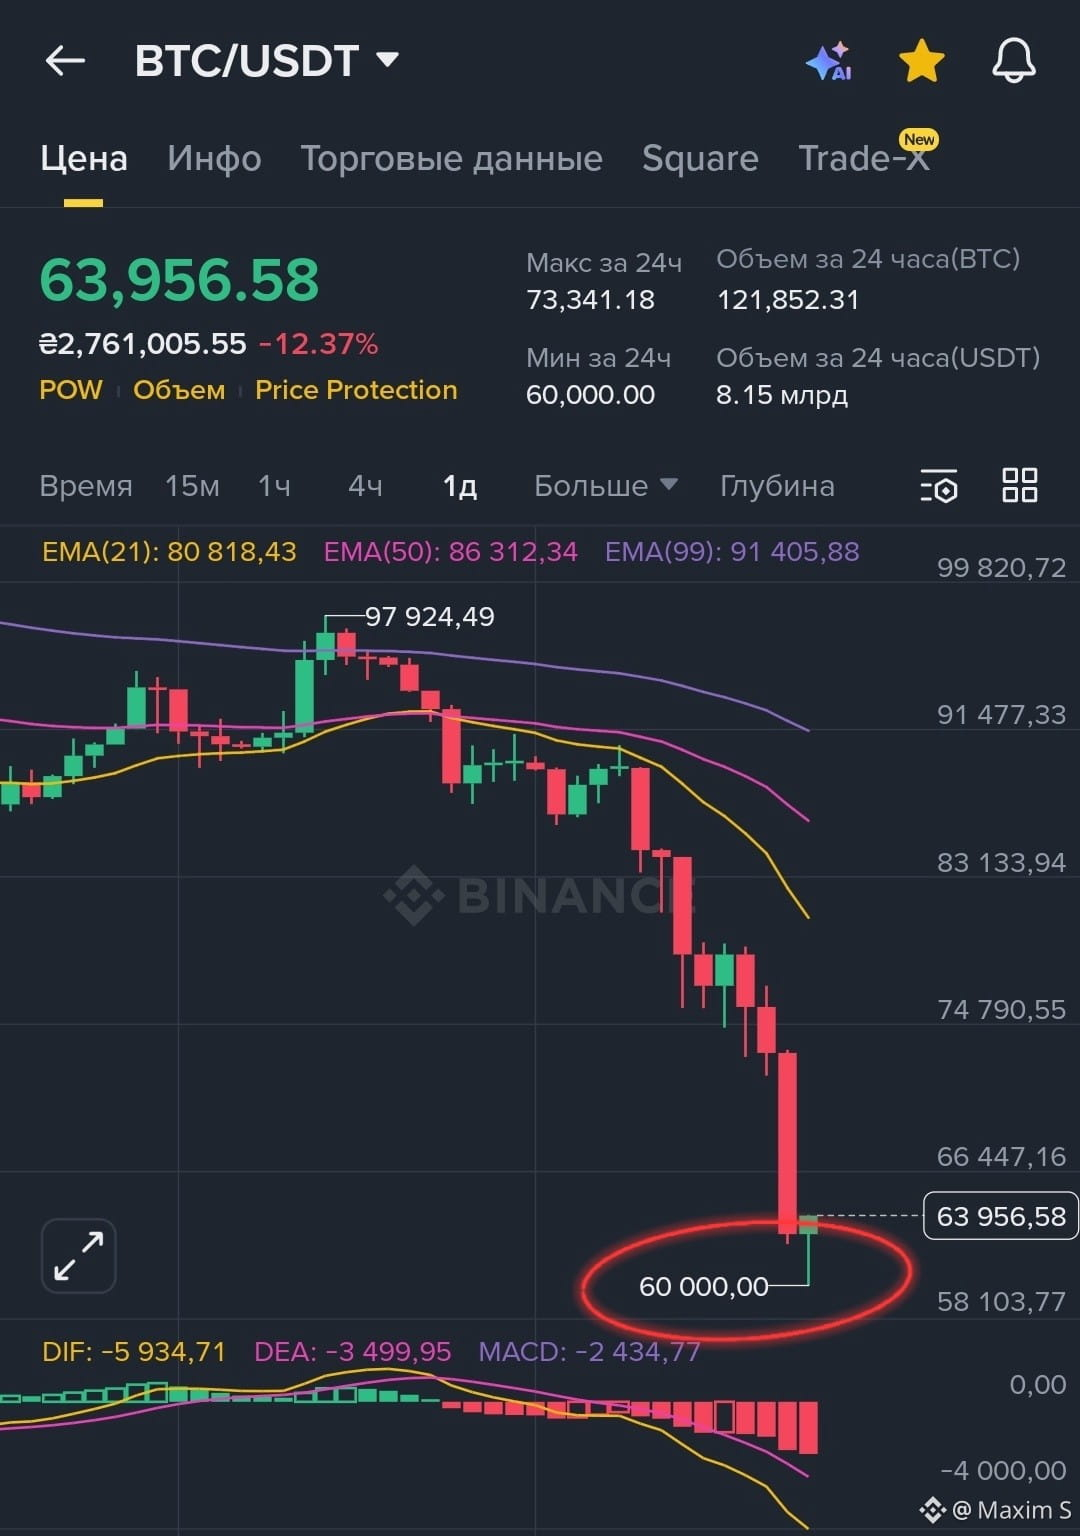Open the Trade-X tab
1080x1536 pixels.
(x=865, y=156)
